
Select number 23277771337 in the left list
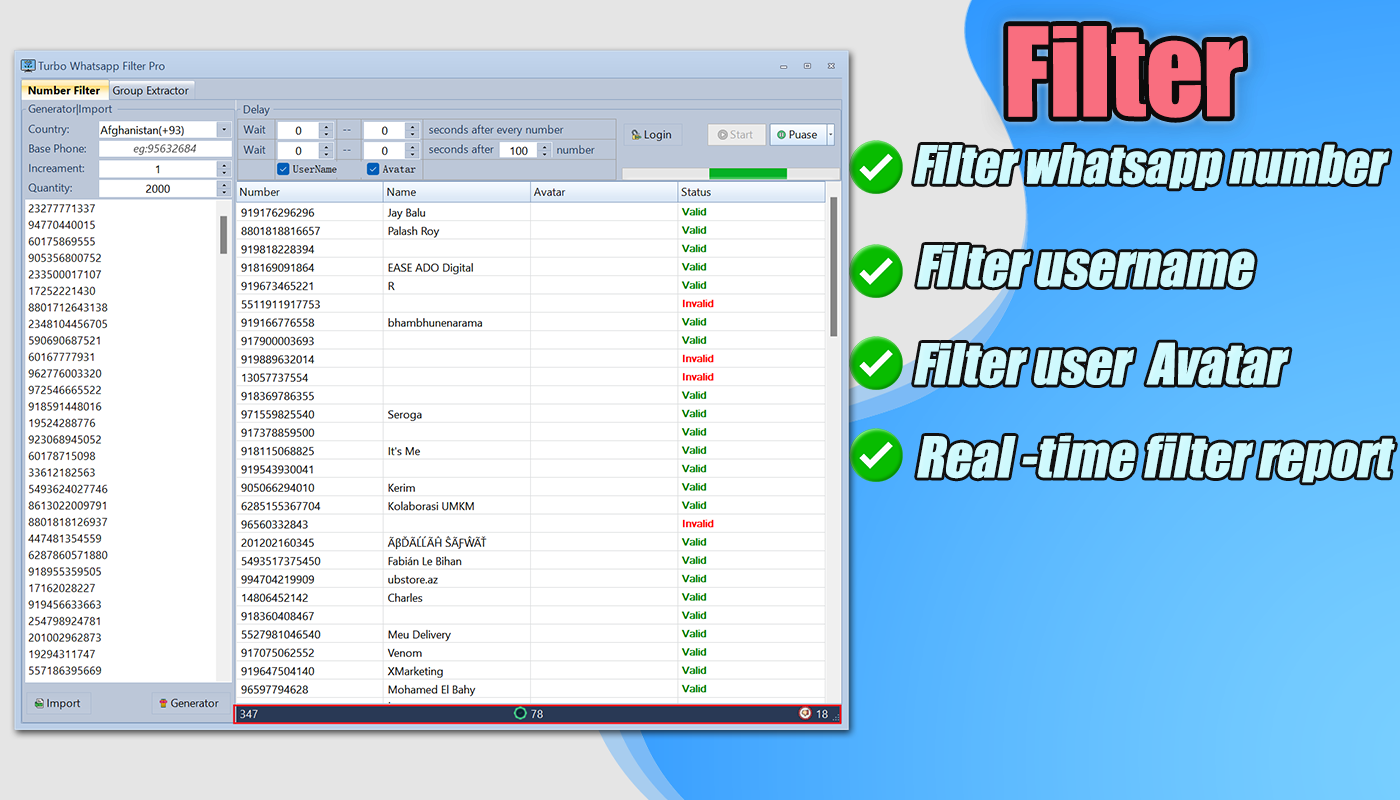62,209
